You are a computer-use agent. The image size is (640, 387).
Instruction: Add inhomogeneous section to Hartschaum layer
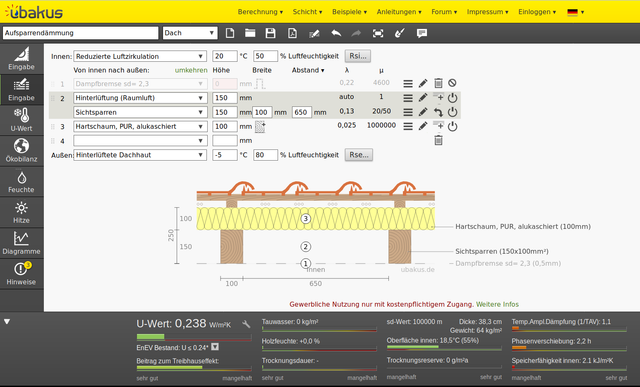(260, 127)
